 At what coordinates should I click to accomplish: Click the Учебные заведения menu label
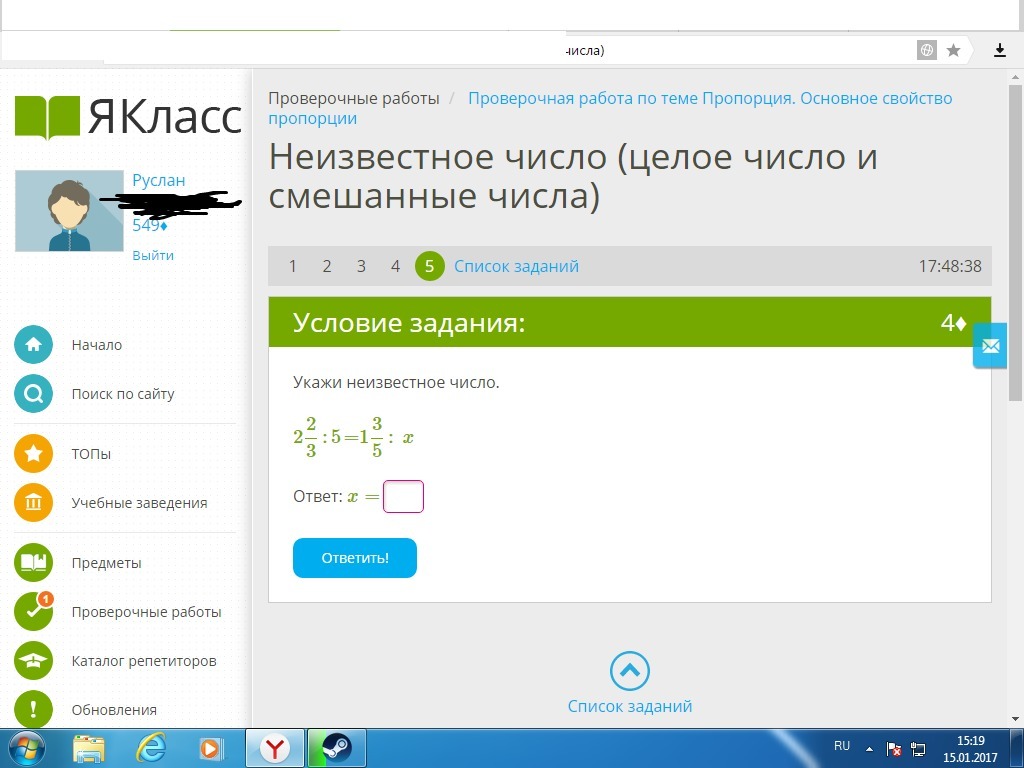tap(139, 503)
